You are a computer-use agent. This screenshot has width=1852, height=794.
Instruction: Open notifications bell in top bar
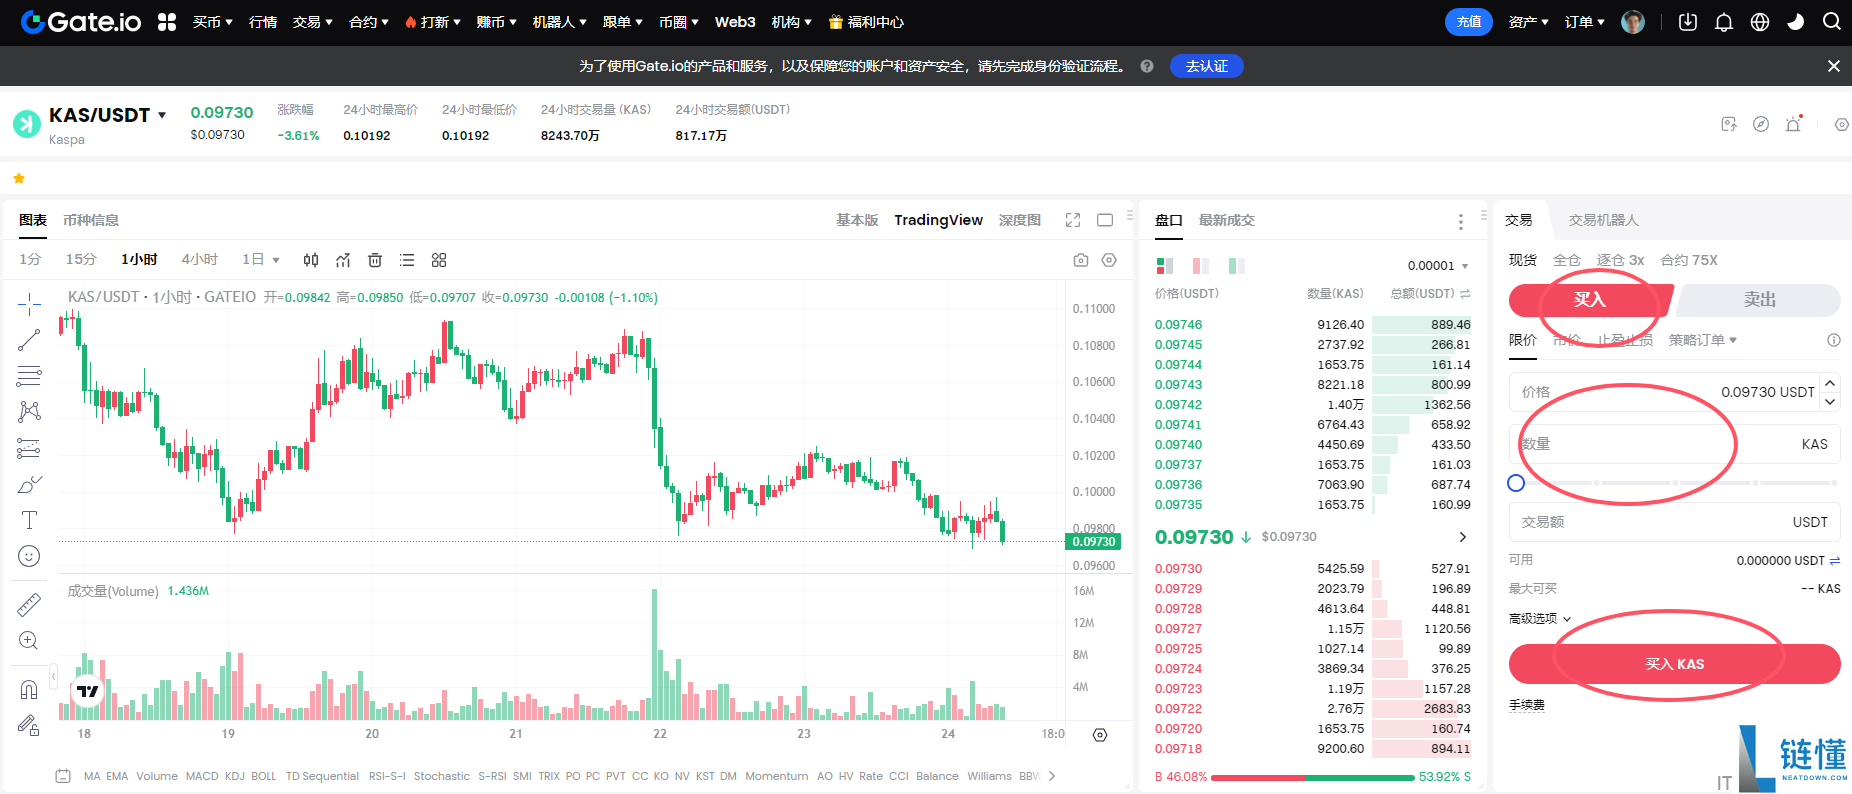coord(1724,22)
